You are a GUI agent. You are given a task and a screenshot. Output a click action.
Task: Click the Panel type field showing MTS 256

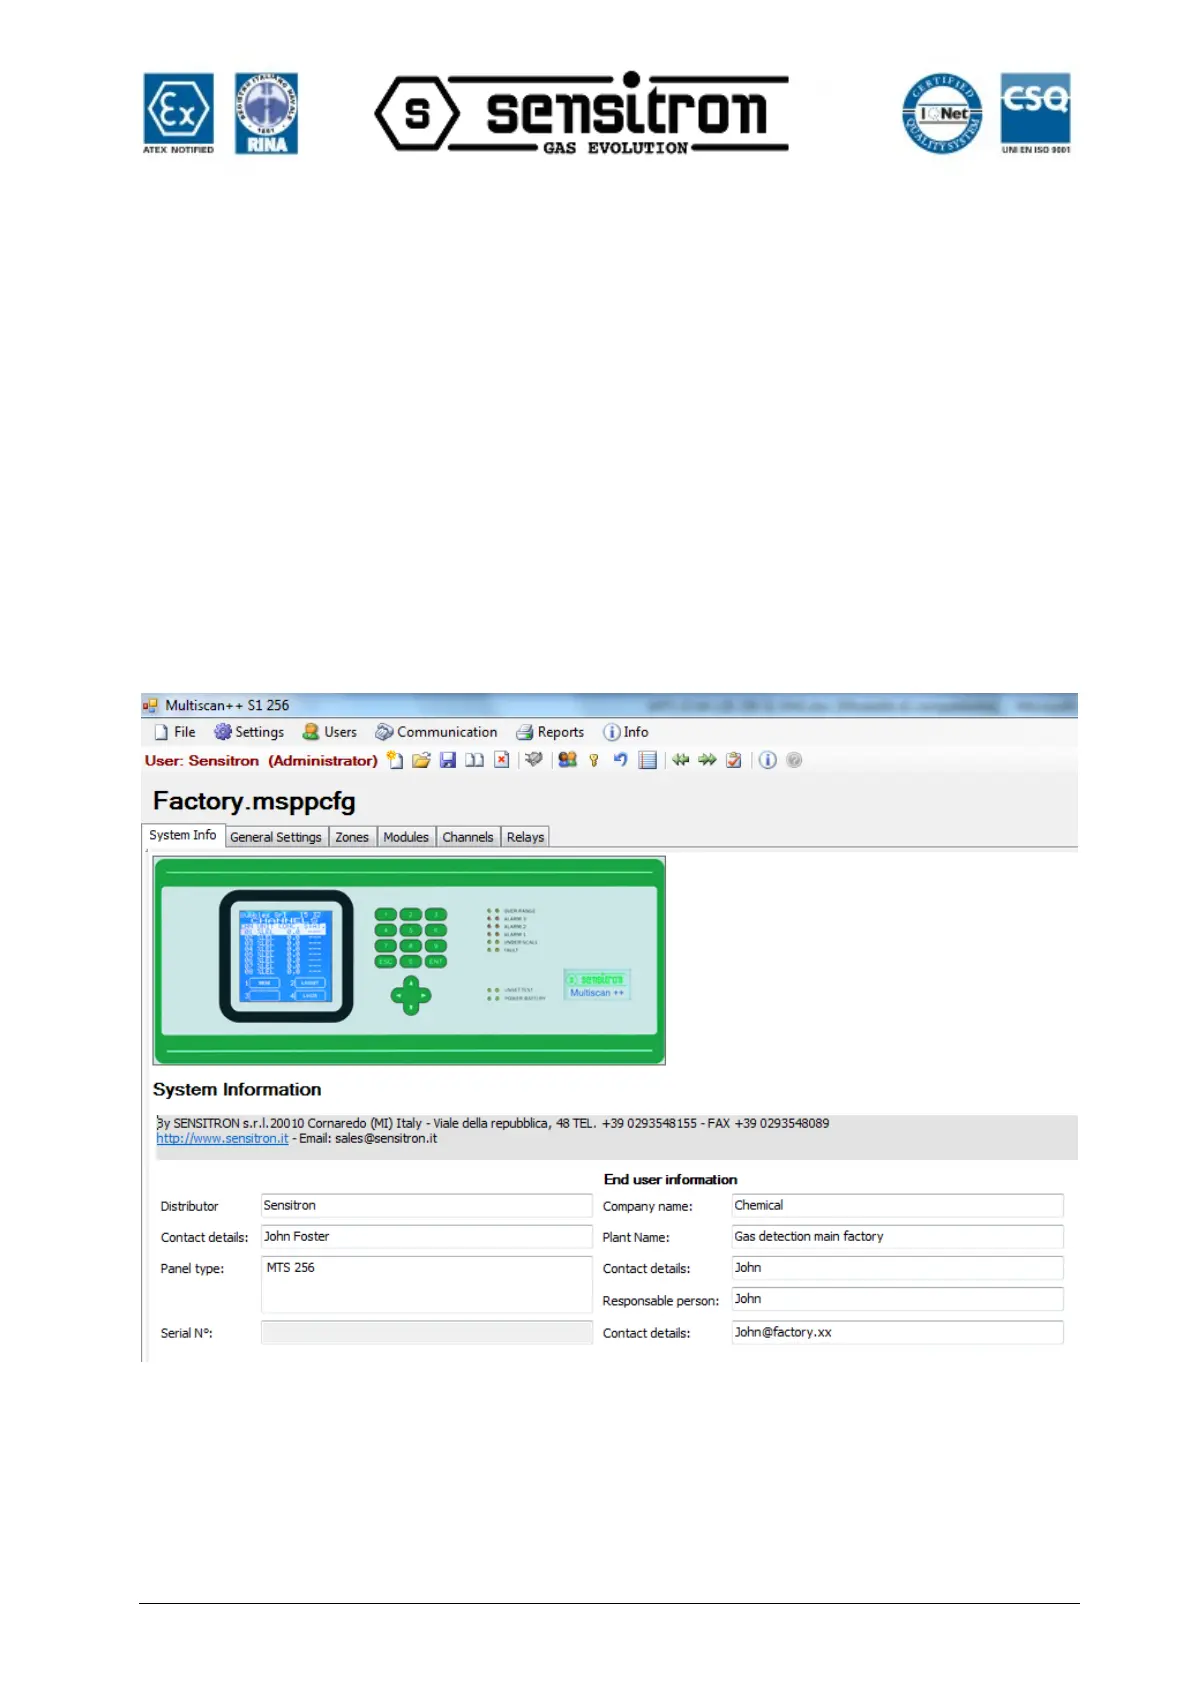click(426, 1284)
